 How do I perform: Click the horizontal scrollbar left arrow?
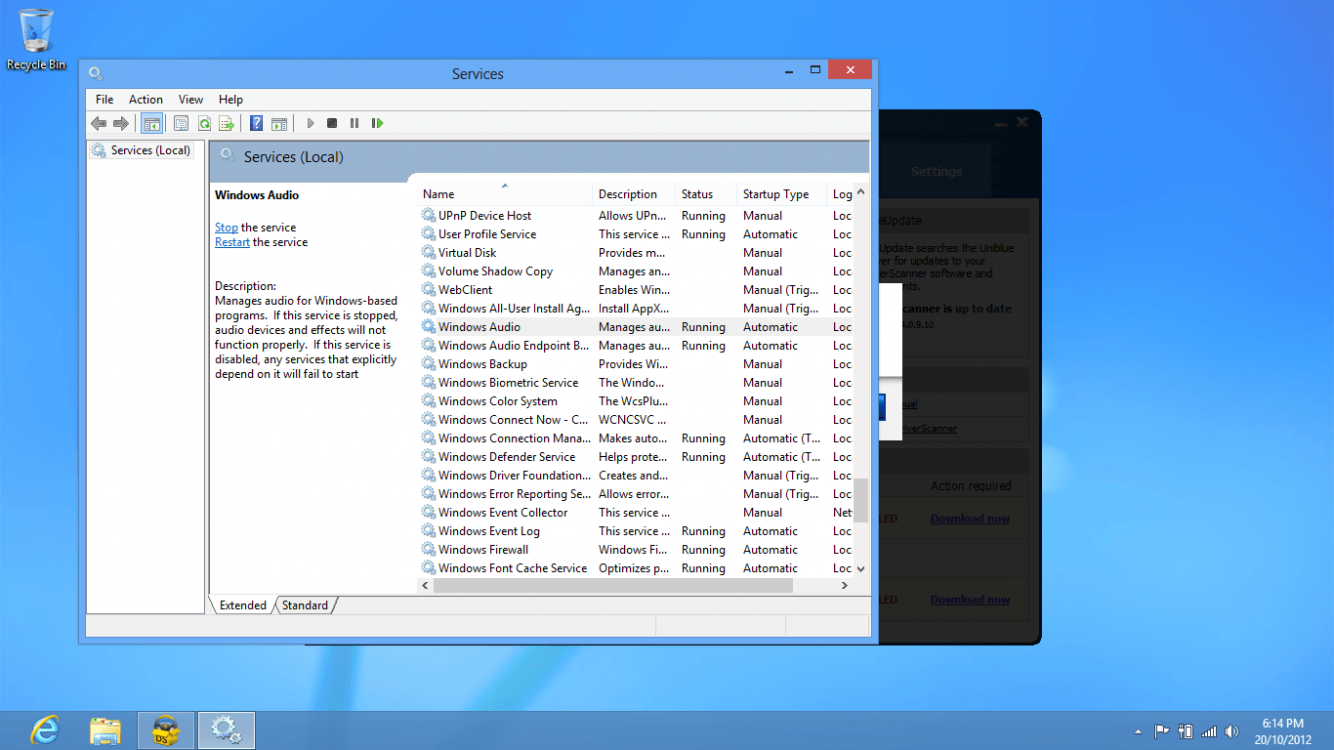[x=426, y=585]
